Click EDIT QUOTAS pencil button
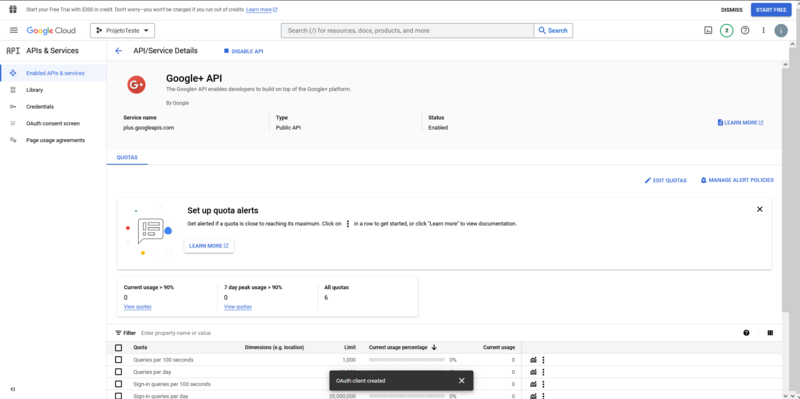Viewport: 800px width, 399px height. pos(666,181)
